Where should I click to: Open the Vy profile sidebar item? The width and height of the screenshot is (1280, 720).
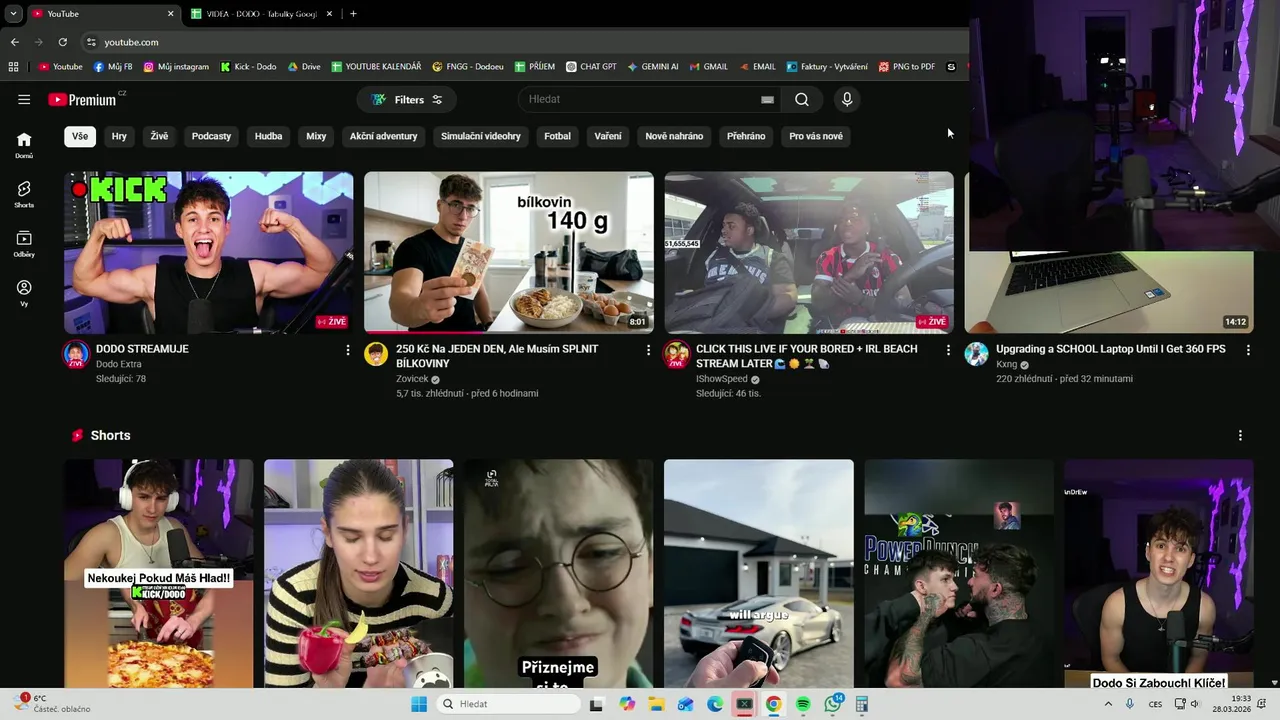click(24, 293)
